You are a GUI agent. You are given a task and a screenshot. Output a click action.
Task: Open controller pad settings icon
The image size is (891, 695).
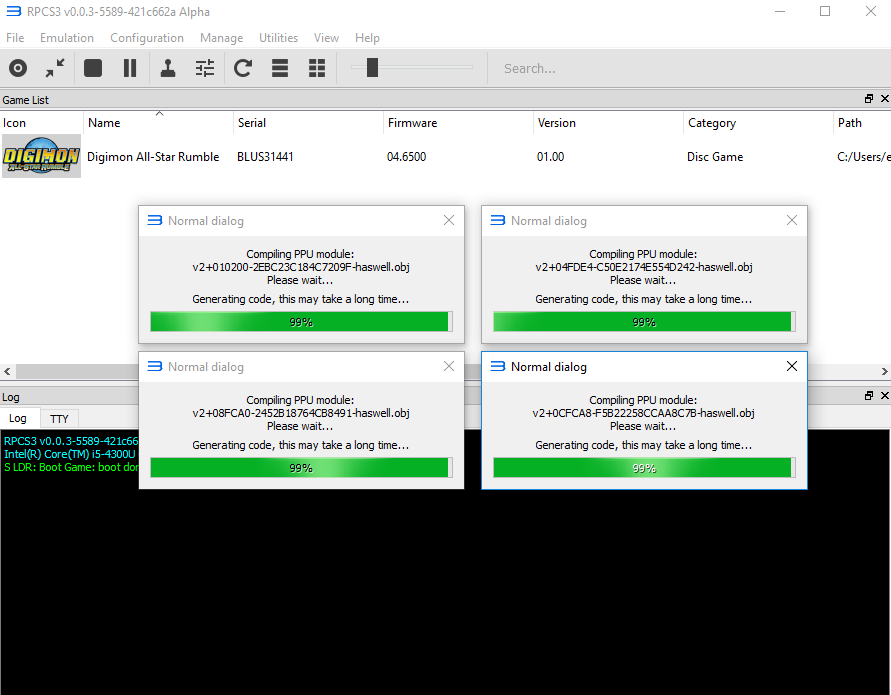click(x=168, y=68)
